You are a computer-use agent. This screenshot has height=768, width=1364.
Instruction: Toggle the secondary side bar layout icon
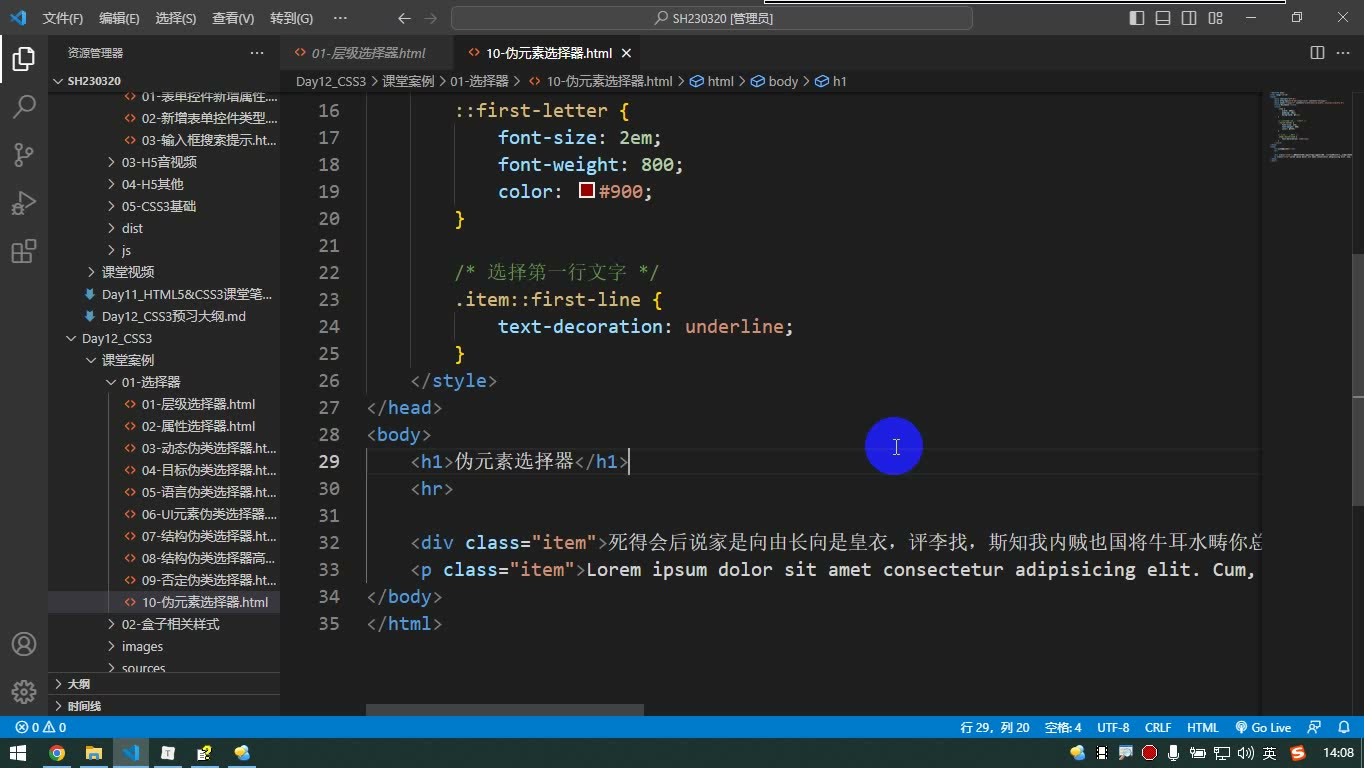[x=1189, y=18]
